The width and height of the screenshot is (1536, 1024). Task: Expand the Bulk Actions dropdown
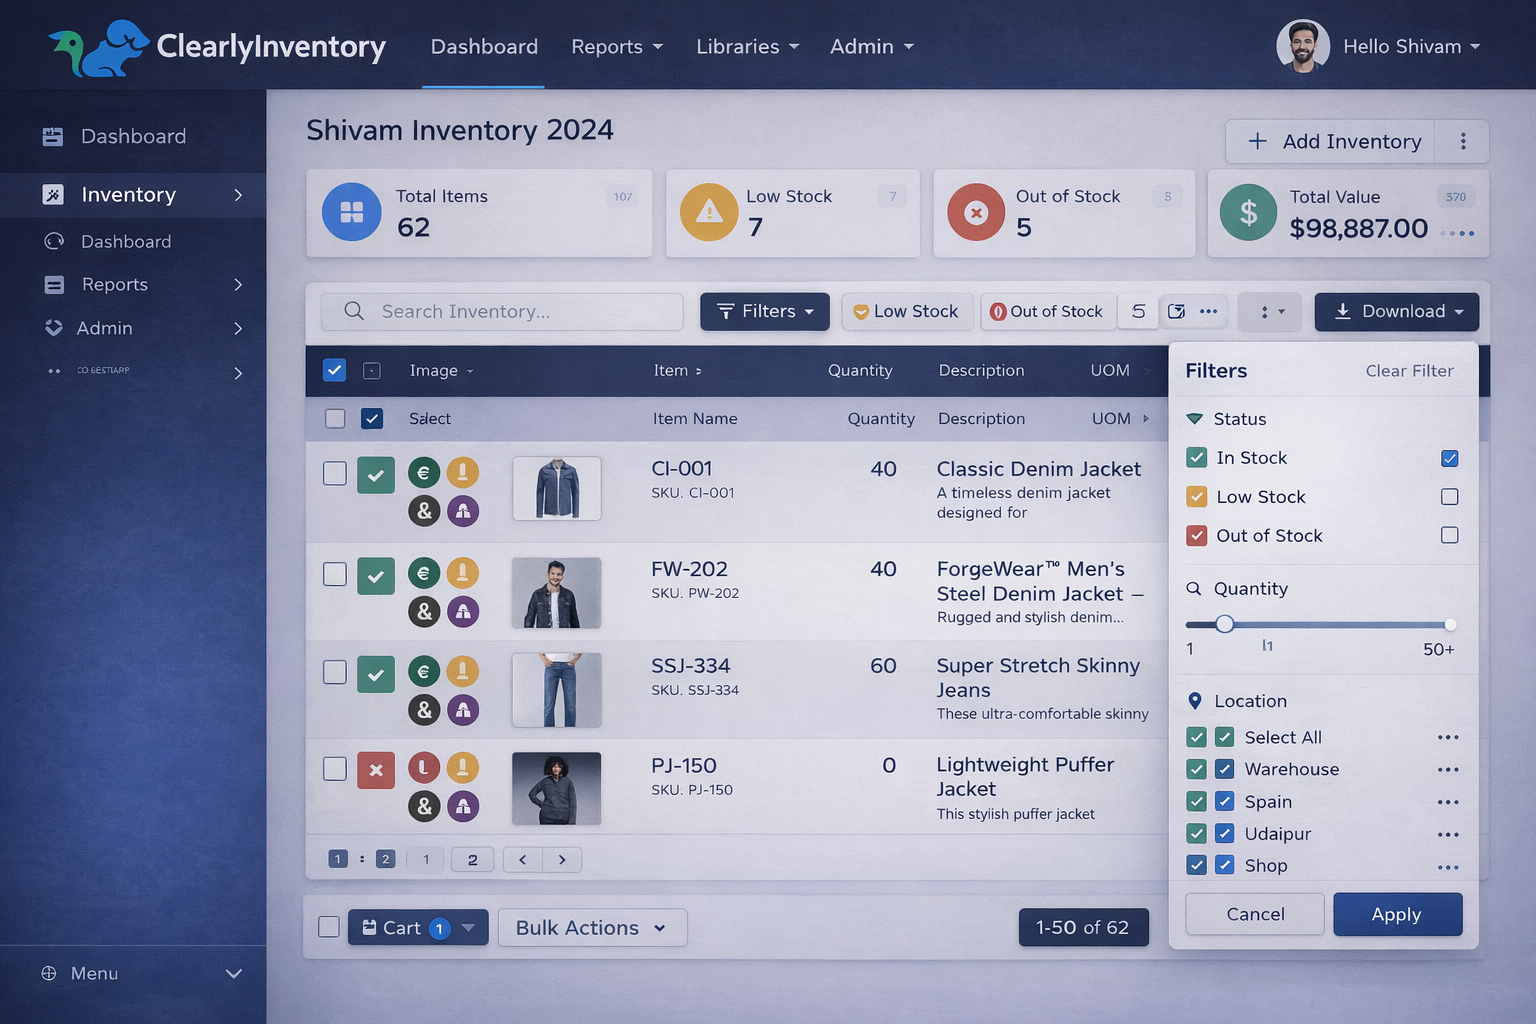click(x=592, y=927)
